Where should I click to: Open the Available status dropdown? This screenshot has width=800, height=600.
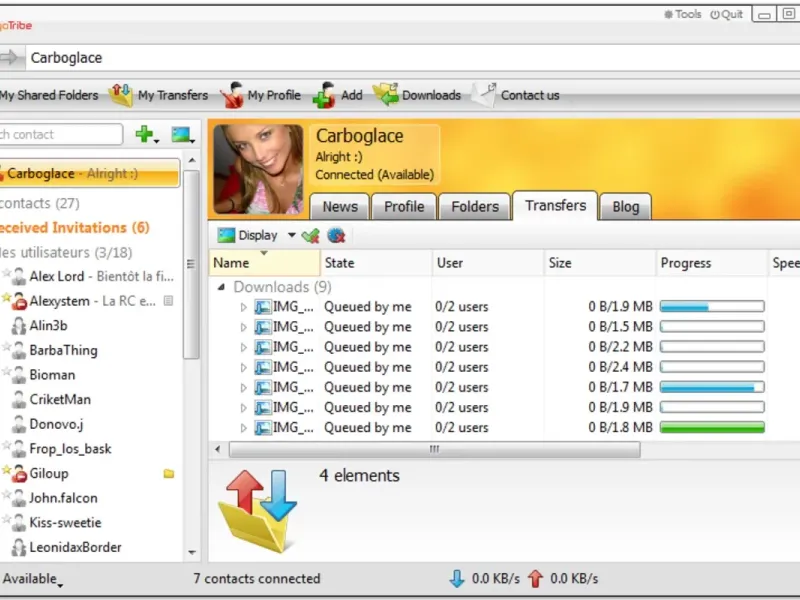pyautogui.click(x=32, y=579)
